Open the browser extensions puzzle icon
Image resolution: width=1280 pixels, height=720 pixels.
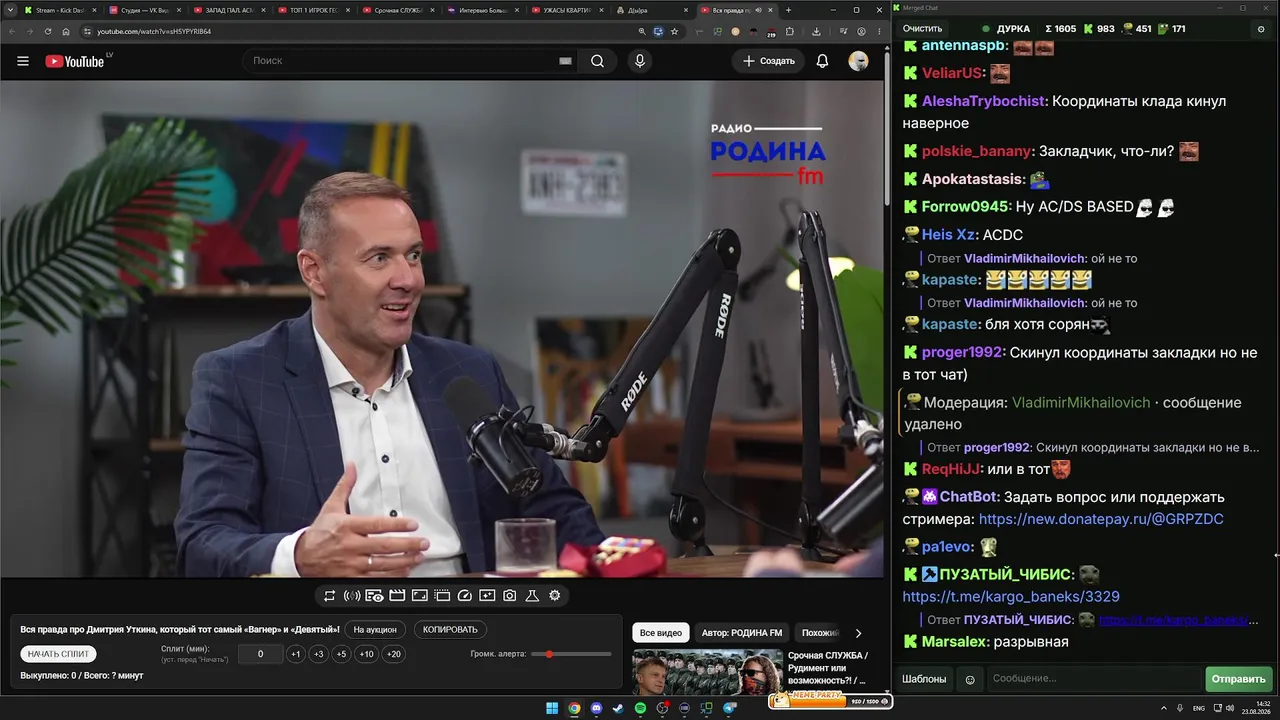click(x=789, y=31)
